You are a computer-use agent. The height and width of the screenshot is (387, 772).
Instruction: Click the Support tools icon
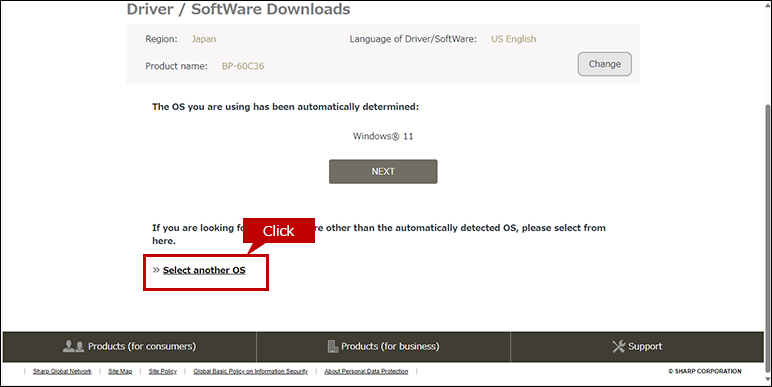tap(618, 347)
